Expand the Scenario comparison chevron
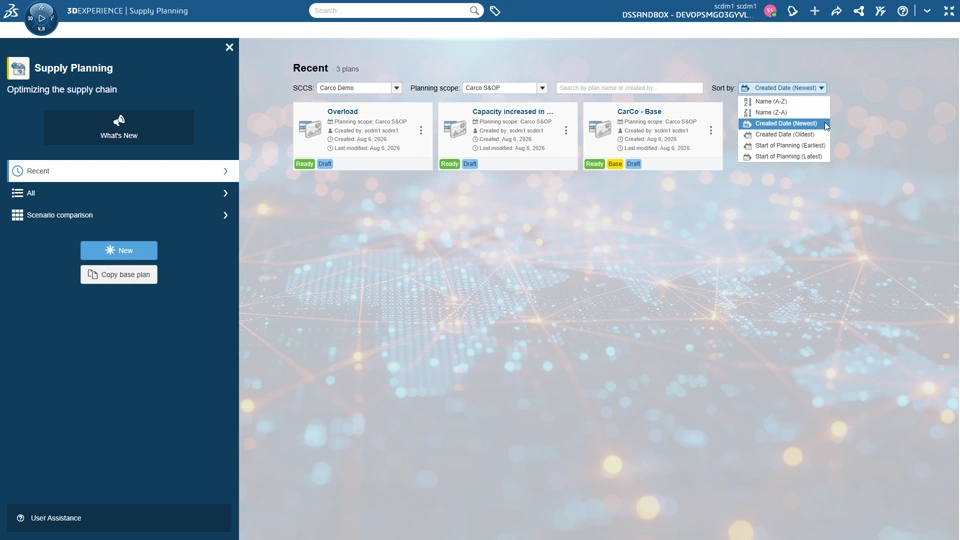This screenshot has height=540, width=960. (x=225, y=215)
